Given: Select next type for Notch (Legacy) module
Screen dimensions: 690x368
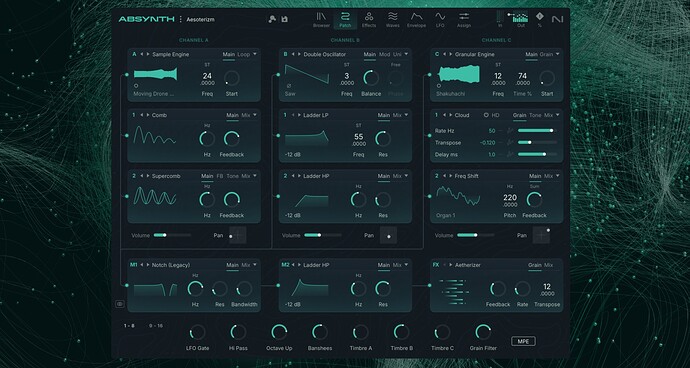Looking at the screenshot, I should point(148,265).
